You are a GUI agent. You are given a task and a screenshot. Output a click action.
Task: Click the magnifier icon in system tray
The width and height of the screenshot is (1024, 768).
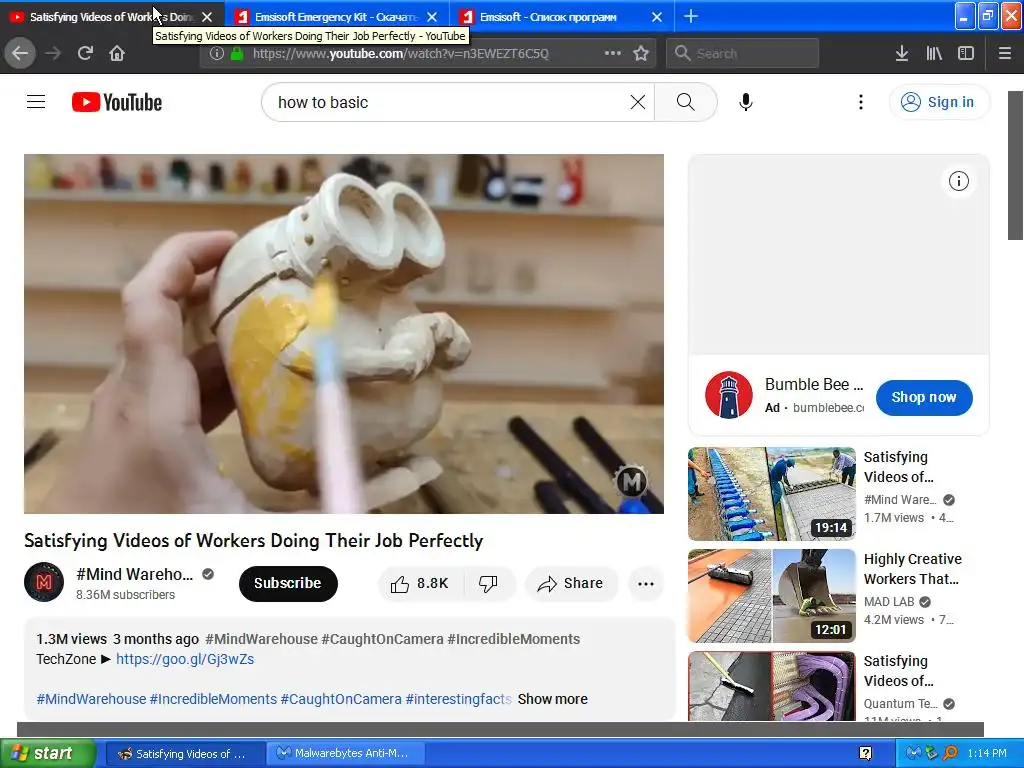pos(950,753)
